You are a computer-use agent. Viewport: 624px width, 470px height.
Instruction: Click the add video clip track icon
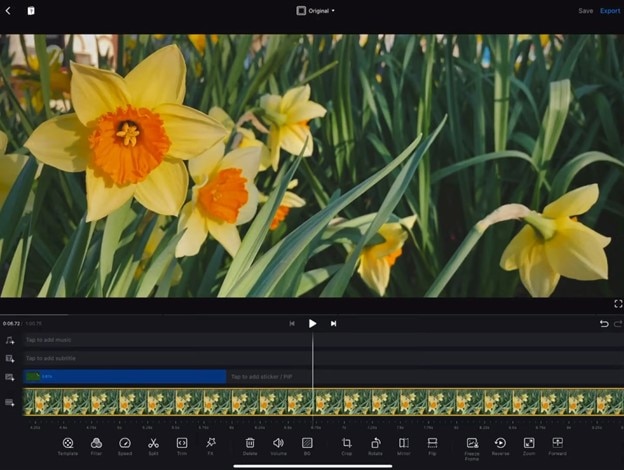10,402
